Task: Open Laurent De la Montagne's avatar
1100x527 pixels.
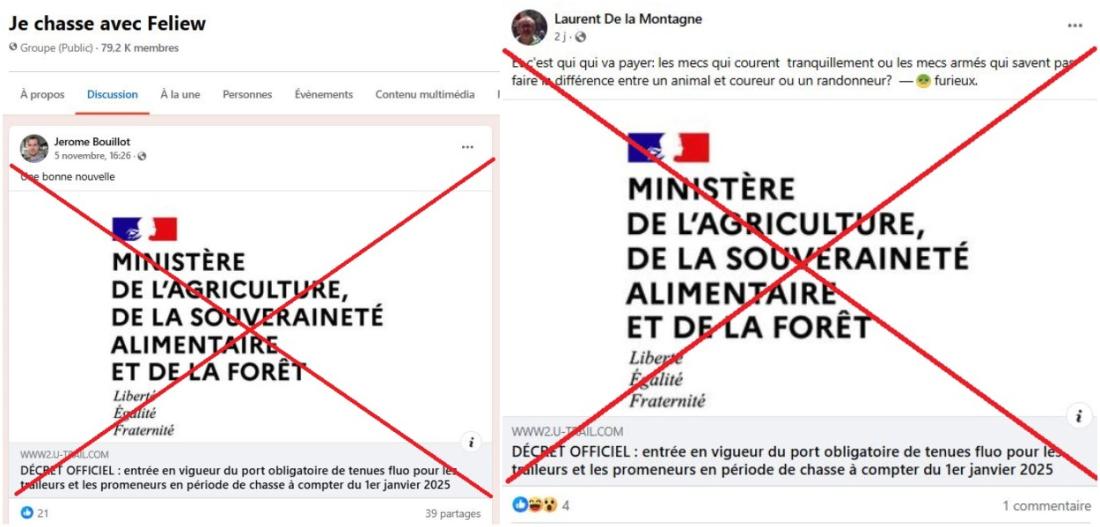Action: (529, 27)
